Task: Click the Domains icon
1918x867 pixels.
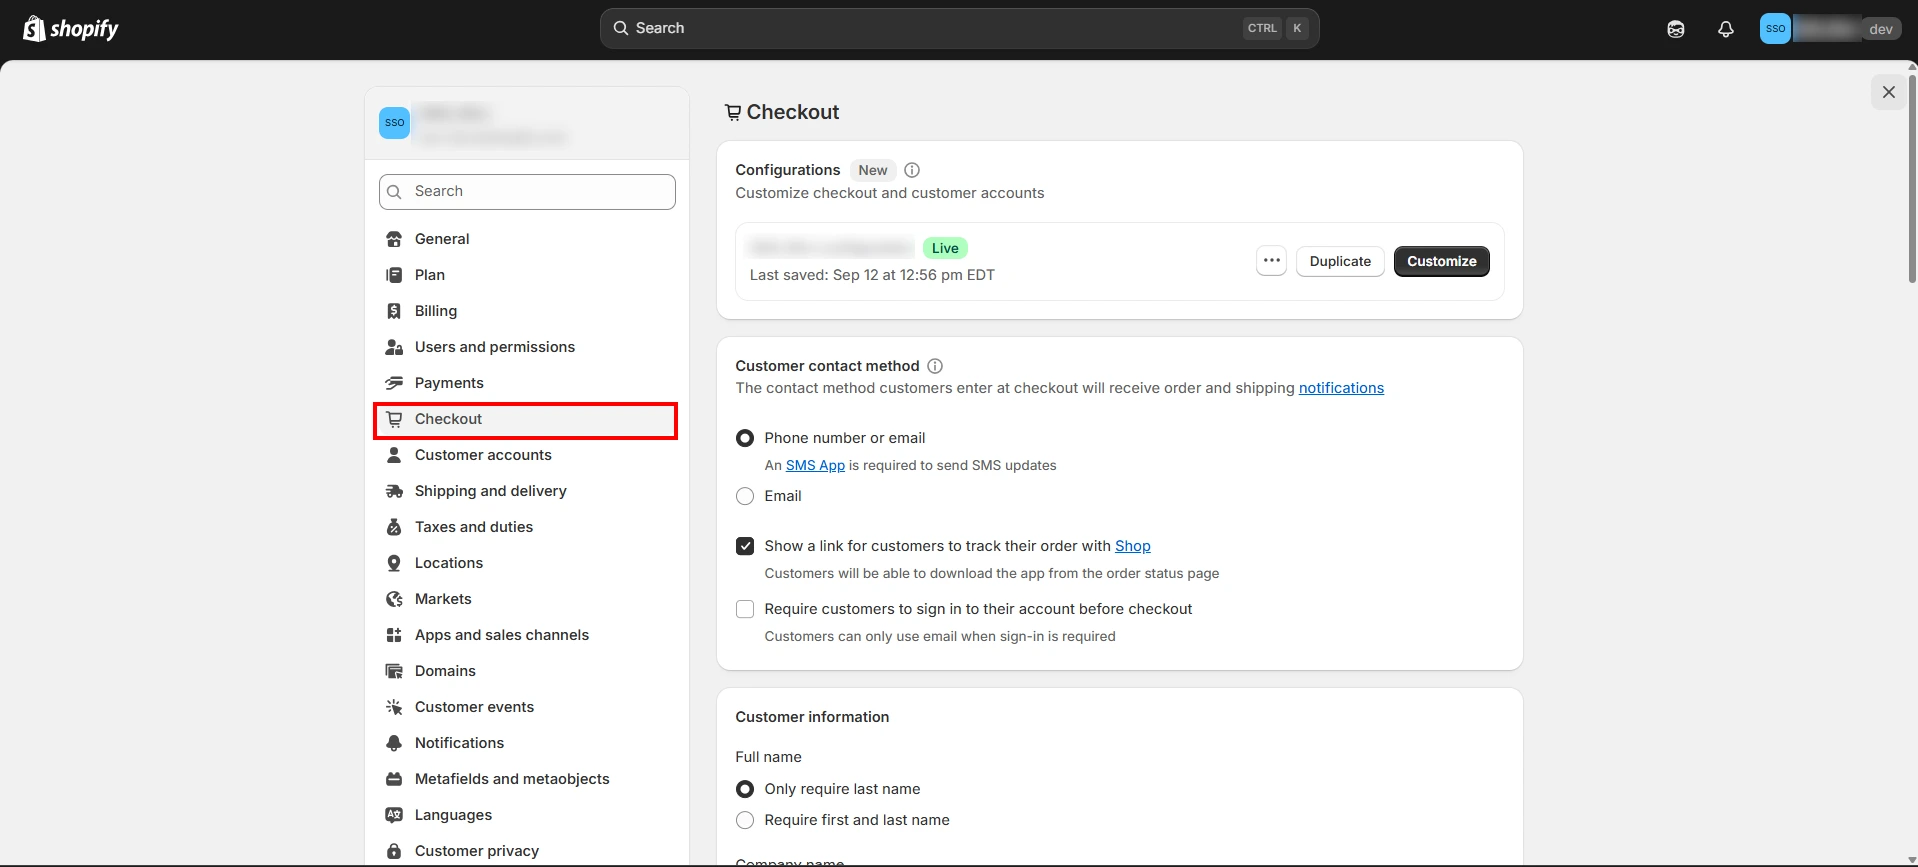Action: 394,671
